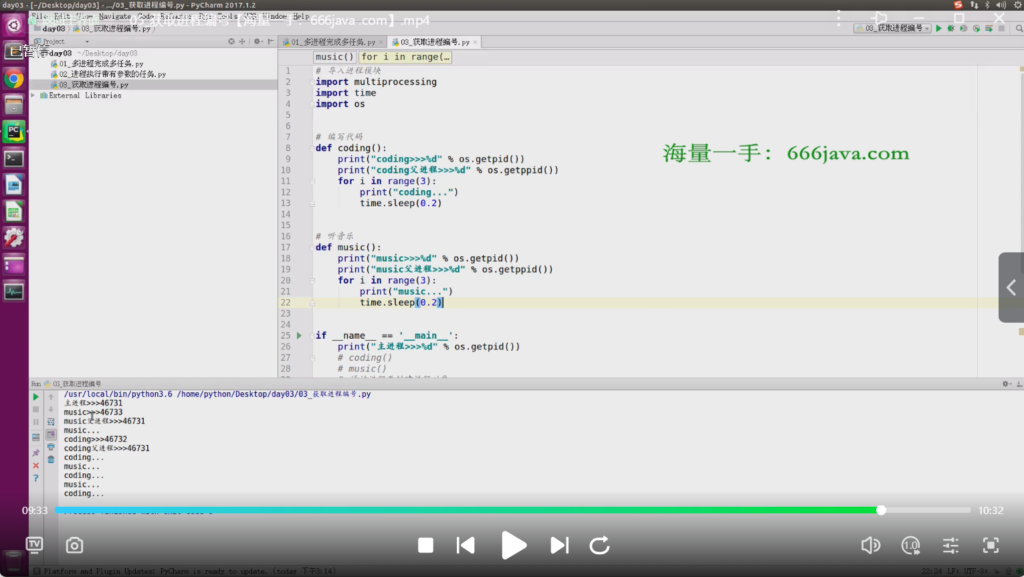The image size is (1024, 577).
Task: Skip to the previous video
Action: (x=465, y=545)
